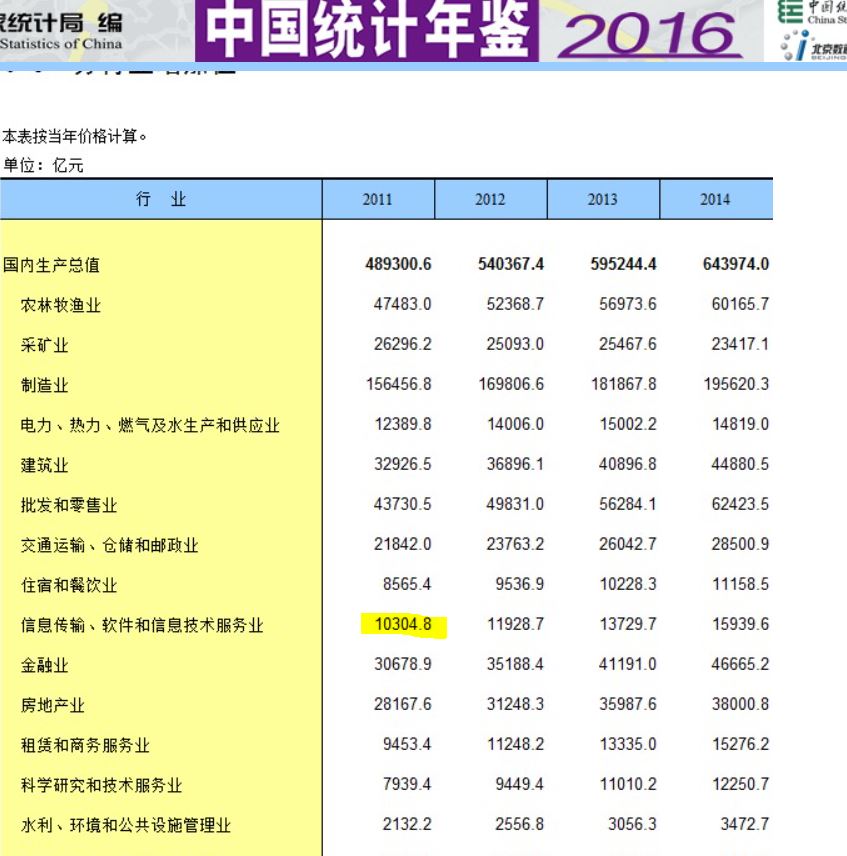Viewport: 847px width, 856px height.
Task: Click the value 15002.2
Action: coord(628,424)
